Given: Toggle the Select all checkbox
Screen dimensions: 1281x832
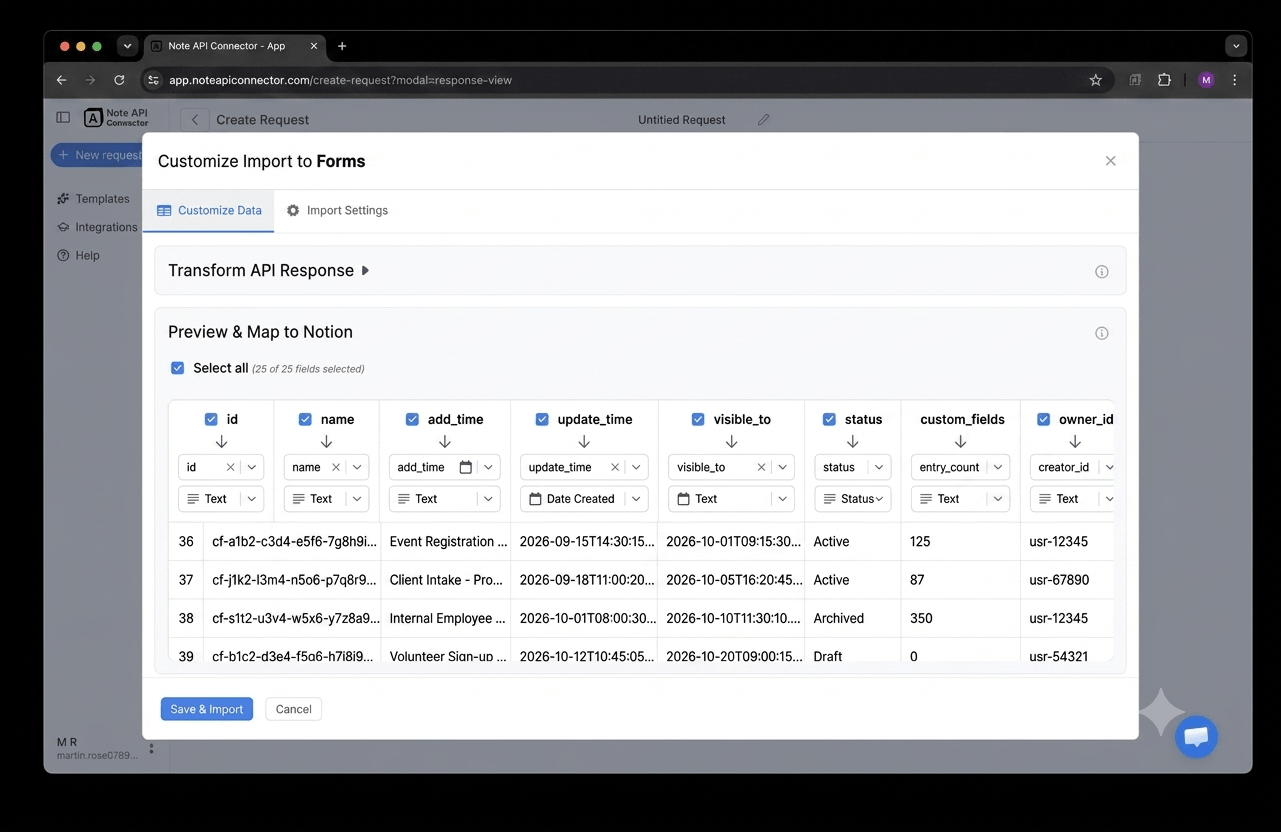Looking at the screenshot, I should coord(178,368).
